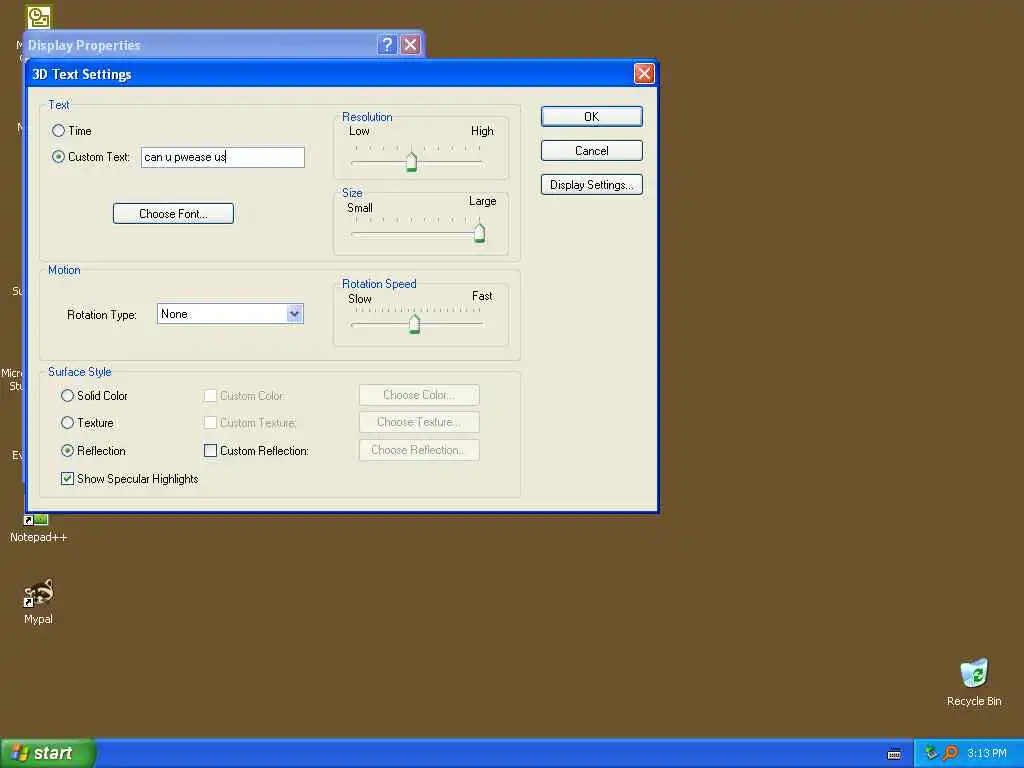Choose the Solid Color surface style
1024x768 pixels.
coord(67,396)
